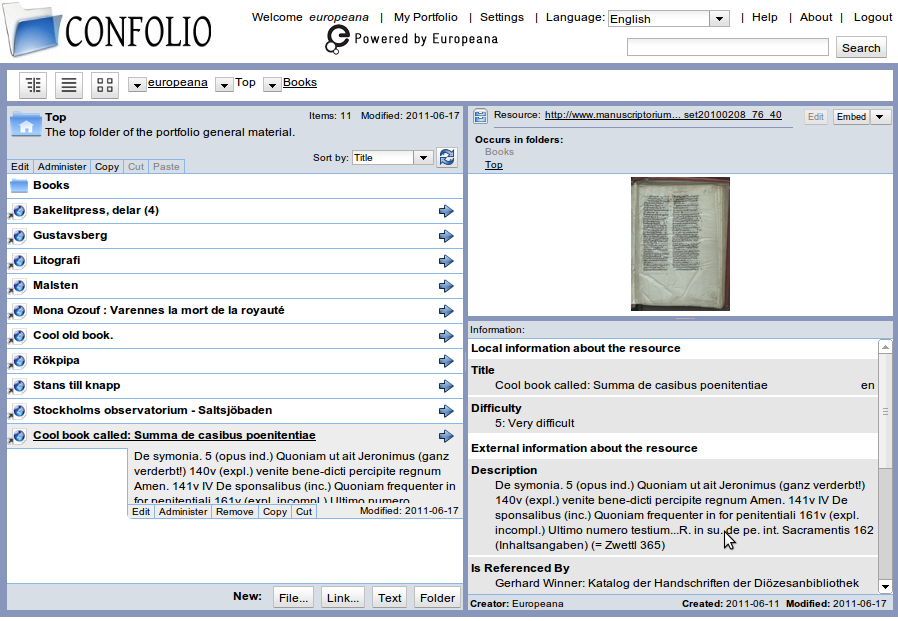Open My Portfolio in the top menu
Image resolution: width=898 pixels, height=621 pixels.
click(x=425, y=17)
